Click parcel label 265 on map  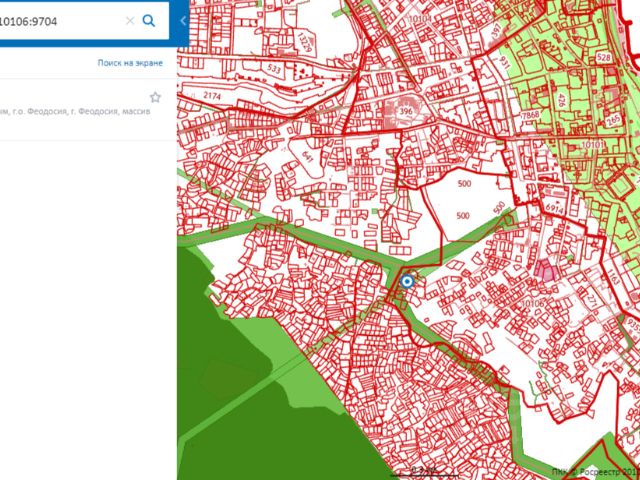point(613,119)
